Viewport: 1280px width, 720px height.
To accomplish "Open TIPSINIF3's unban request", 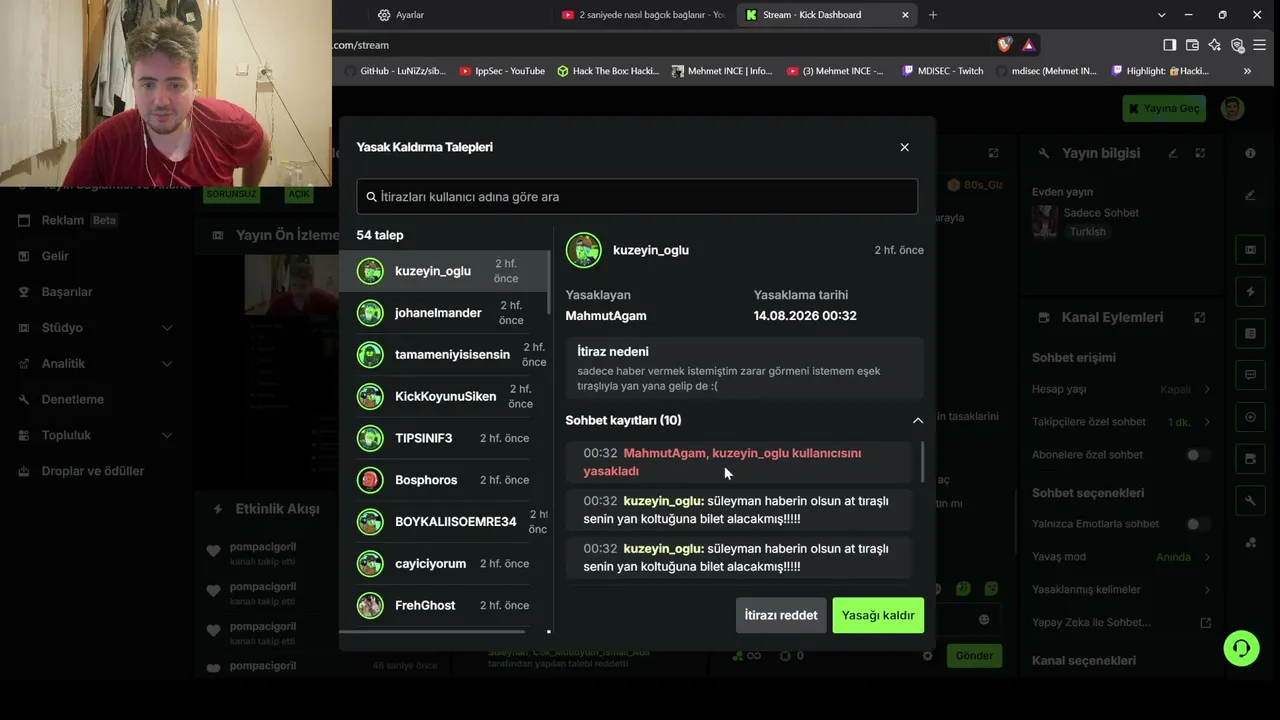I will pyautogui.click(x=444, y=438).
